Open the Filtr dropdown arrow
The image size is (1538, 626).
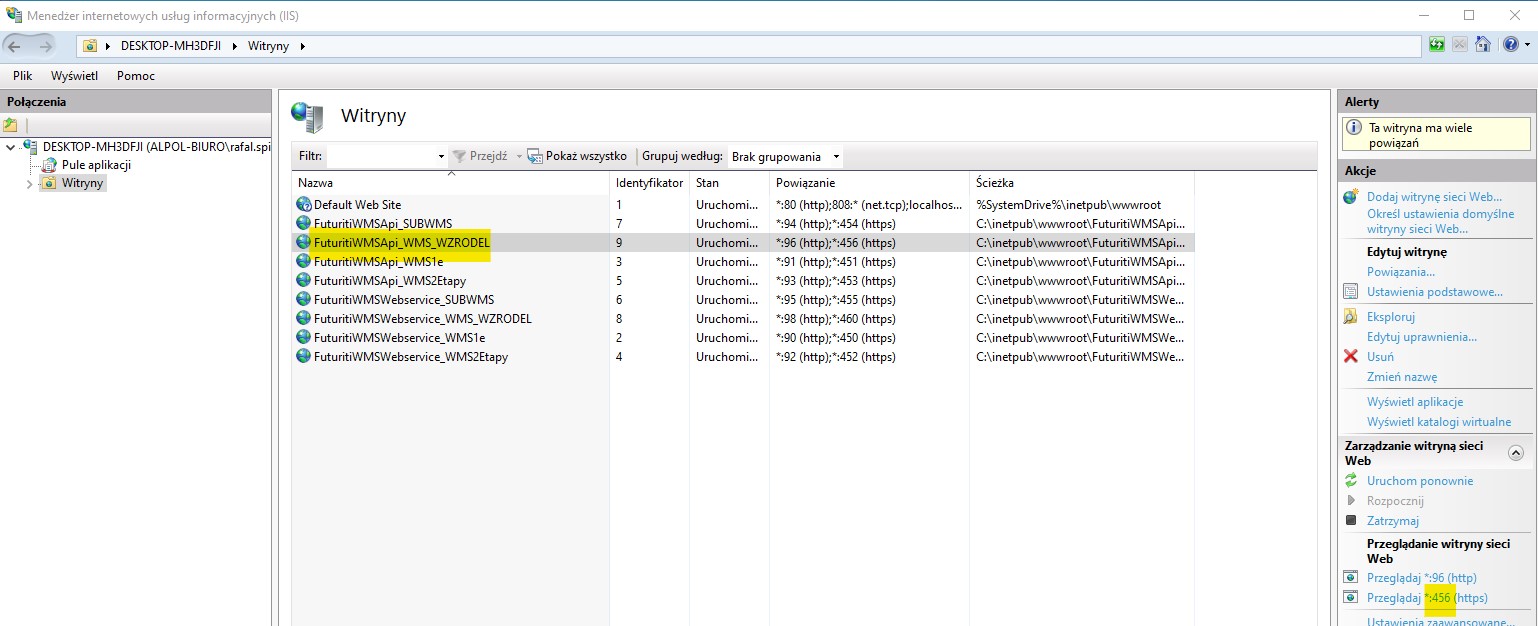pos(441,157)
